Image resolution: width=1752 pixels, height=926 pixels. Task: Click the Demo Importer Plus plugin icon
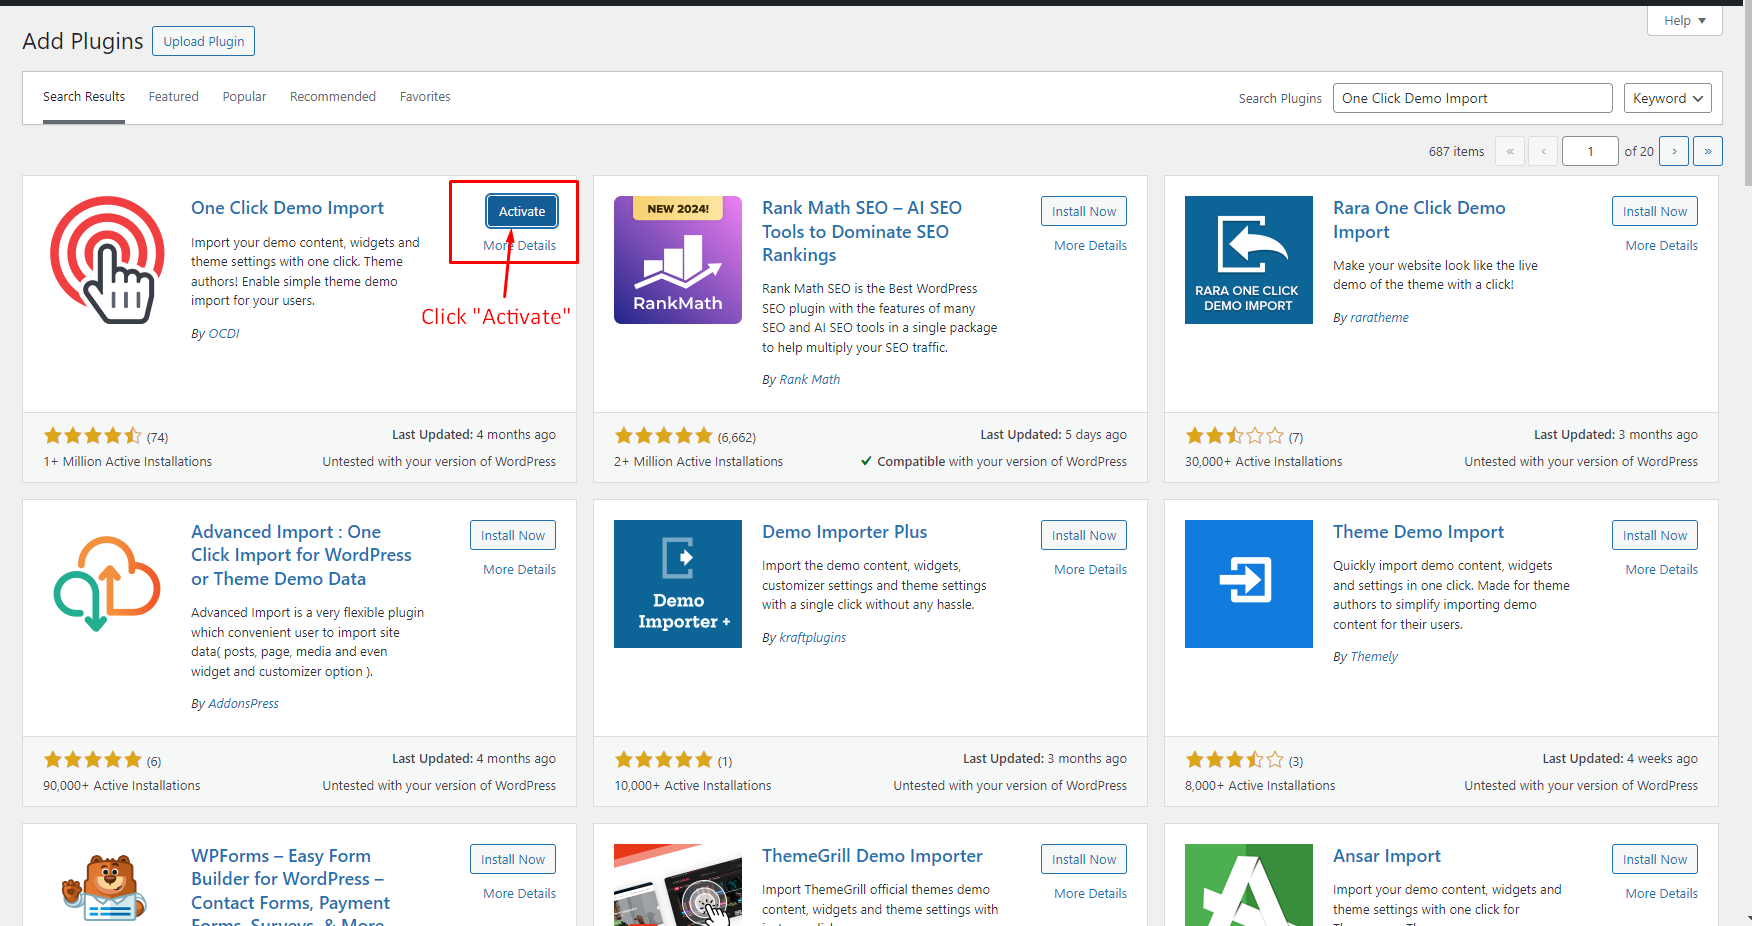[x=677, y=584]
